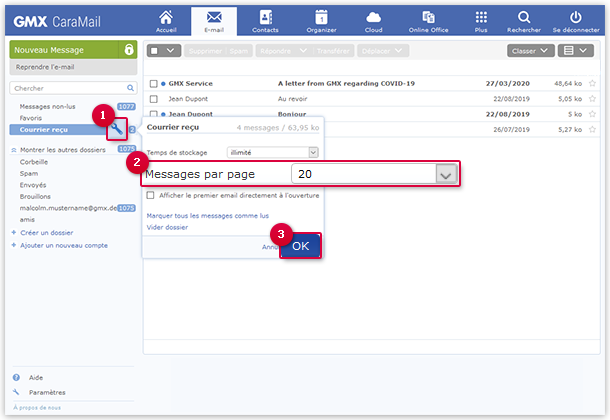This screenshot has width=610, height=420.
Task: Select the Favoris folder
Action: (x=31, y=118)
